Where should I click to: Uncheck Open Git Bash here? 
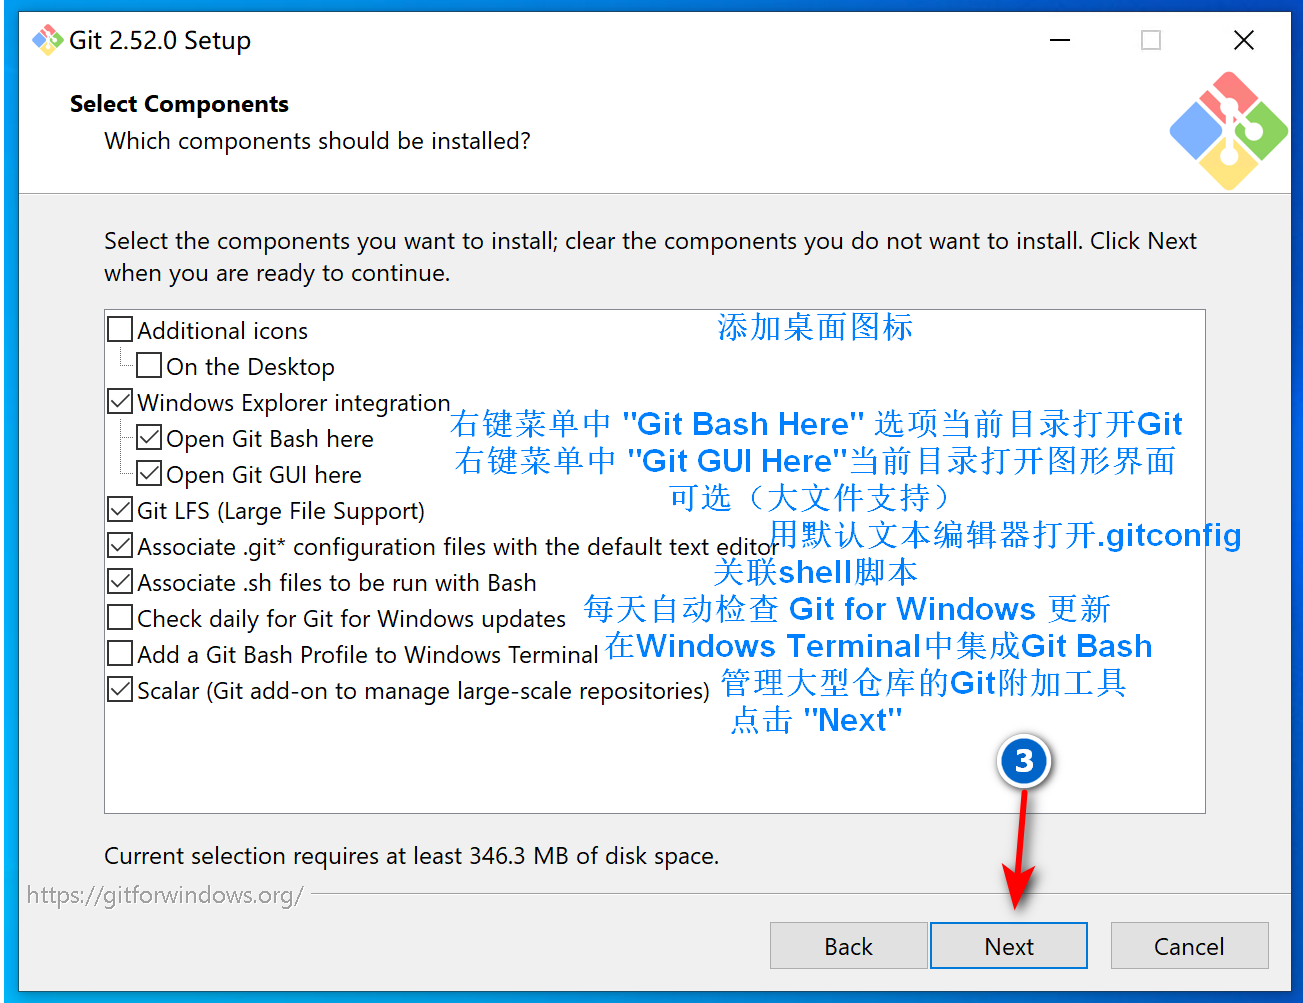[149, 437]
